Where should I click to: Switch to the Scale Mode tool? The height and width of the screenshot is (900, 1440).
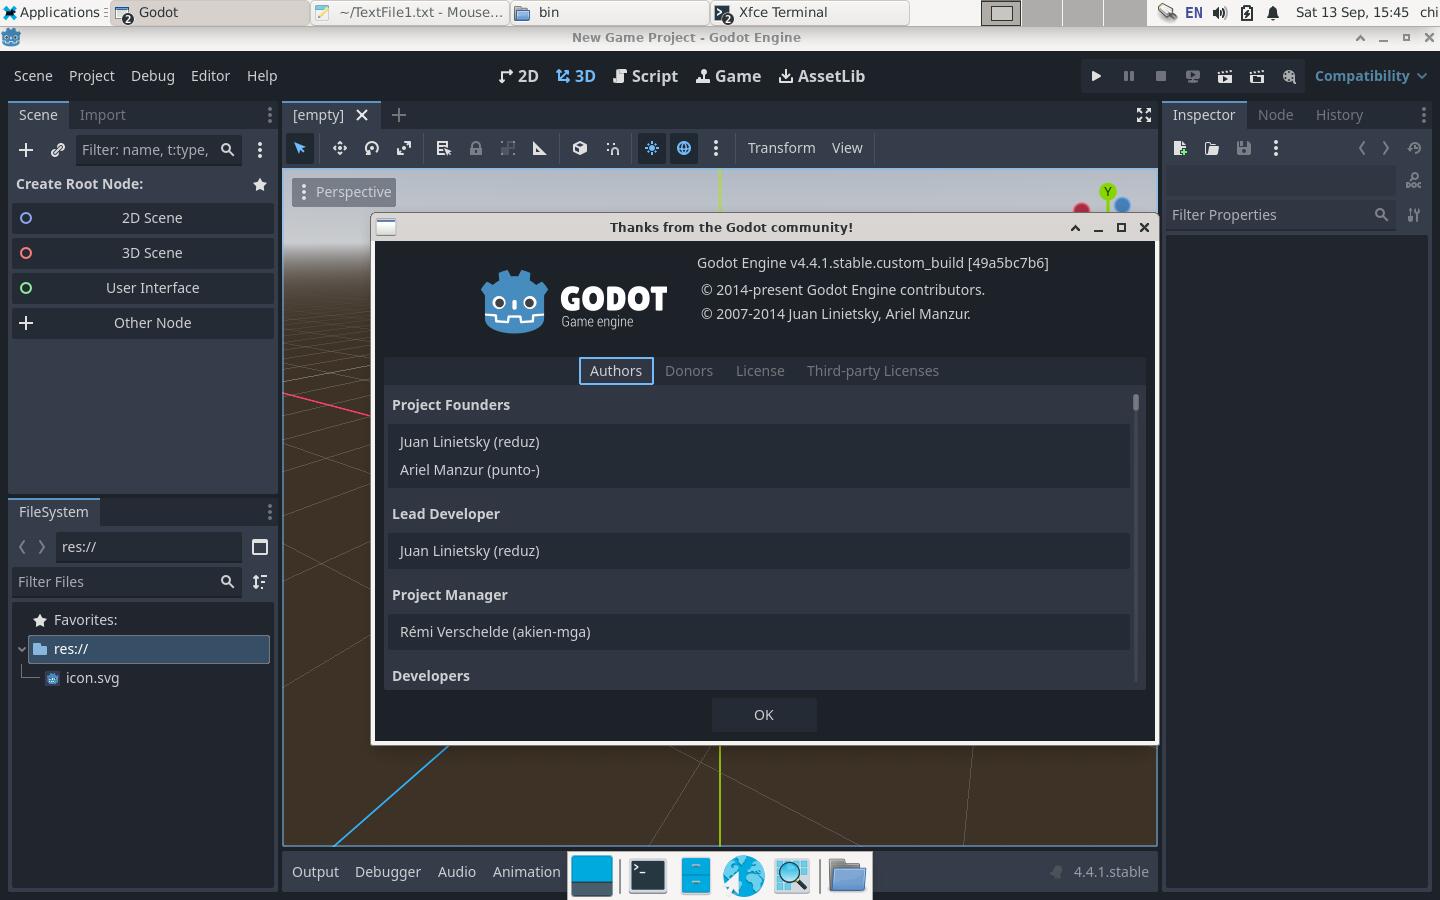coord(404,148)
